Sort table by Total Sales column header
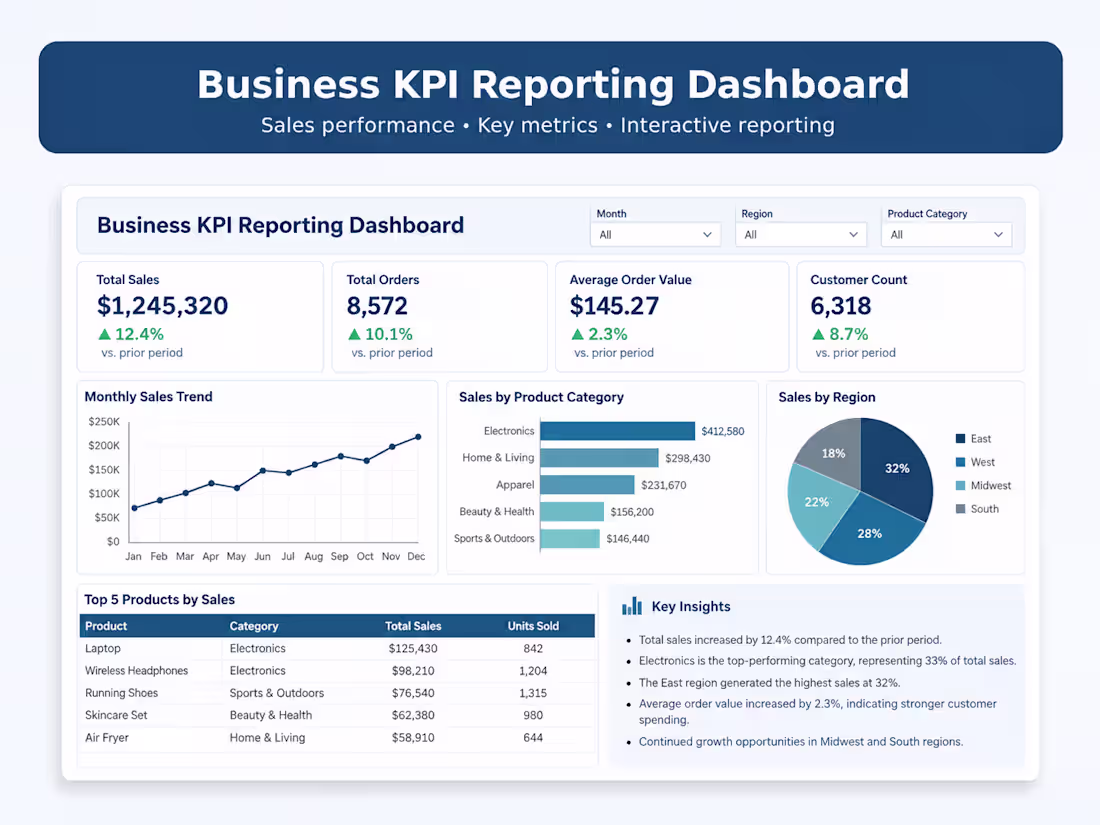 tap(412, 626)
